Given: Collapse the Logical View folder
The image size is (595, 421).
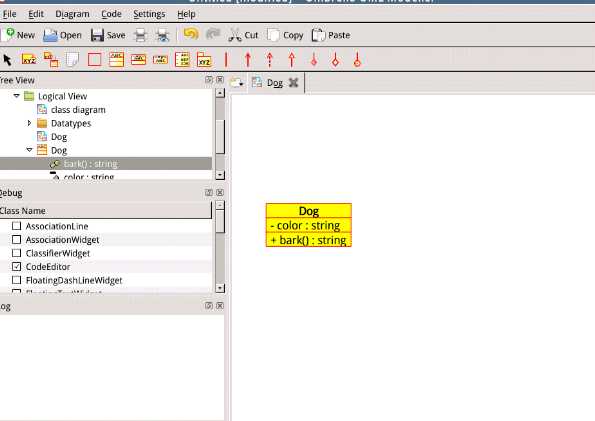Looking at the screenshot, I should pos(16,96).
